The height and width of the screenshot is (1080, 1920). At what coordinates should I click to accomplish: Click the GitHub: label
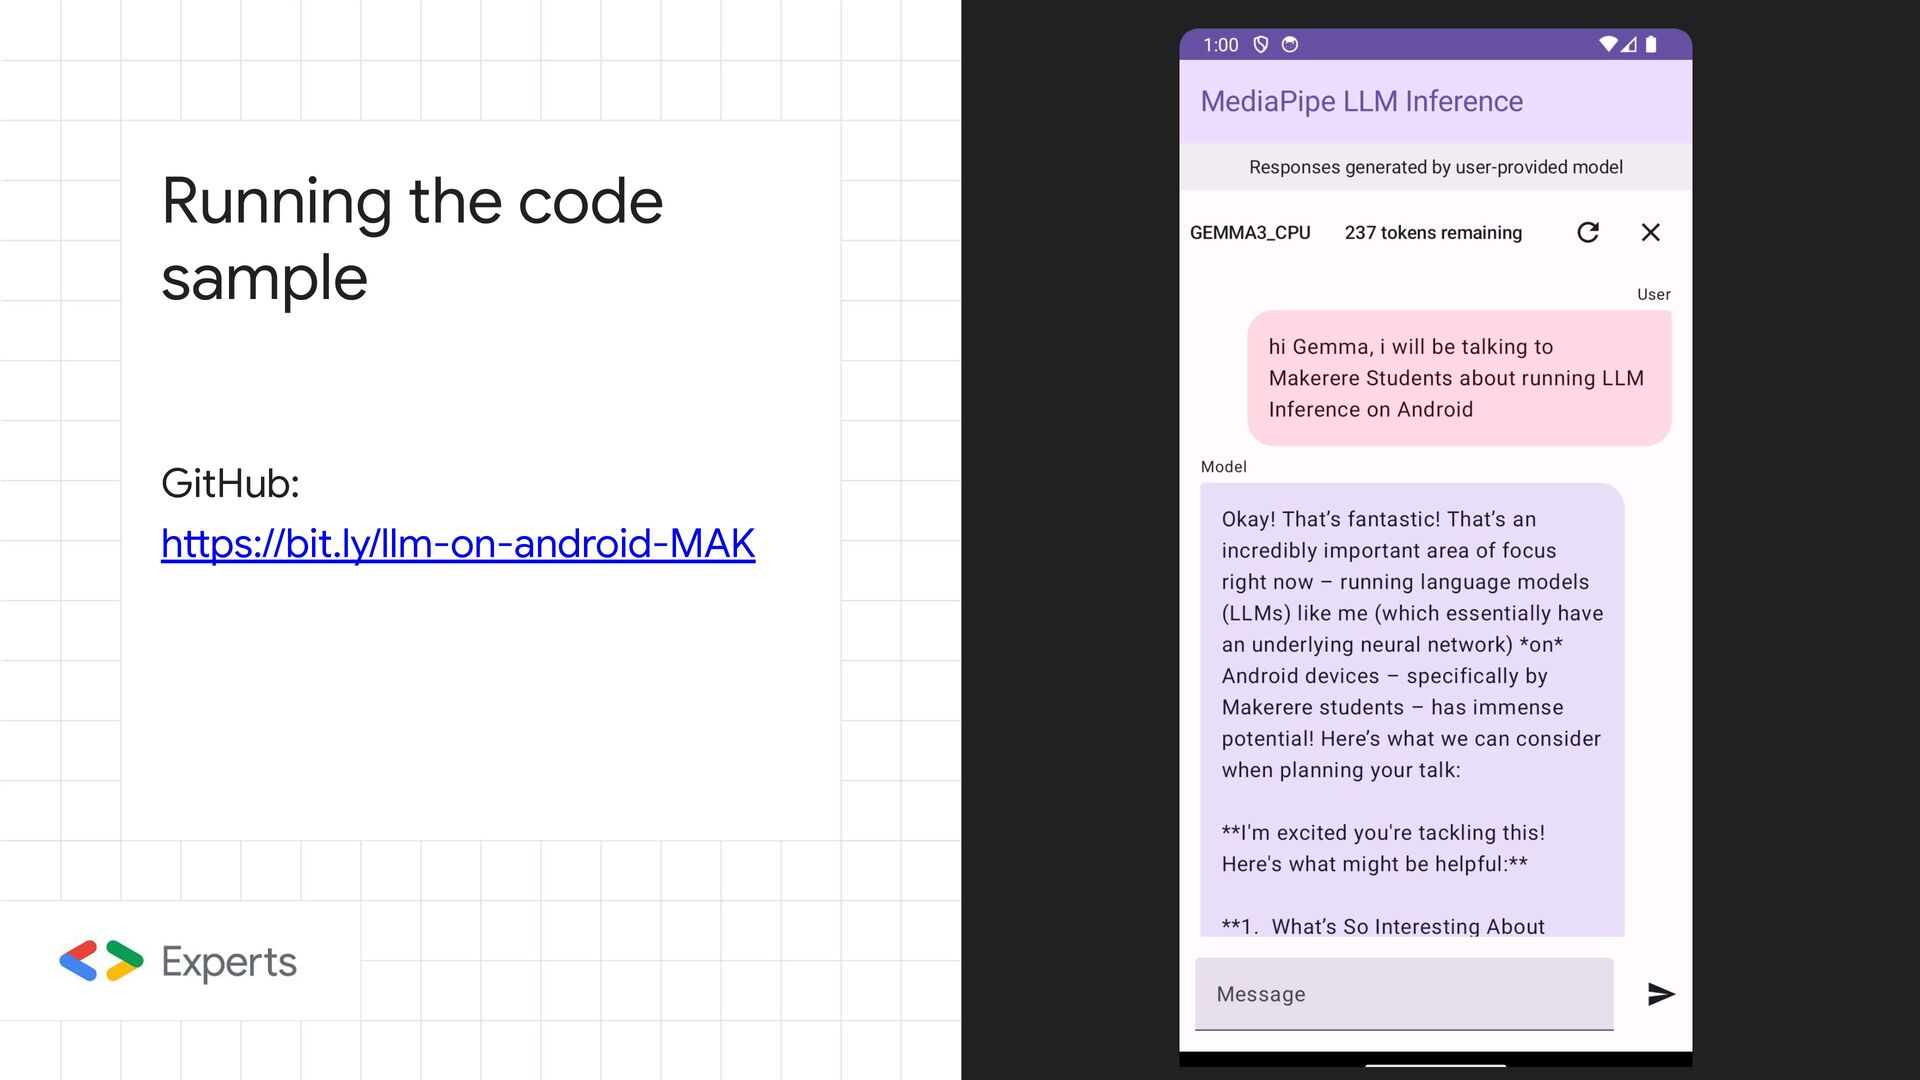click(231, 484)
